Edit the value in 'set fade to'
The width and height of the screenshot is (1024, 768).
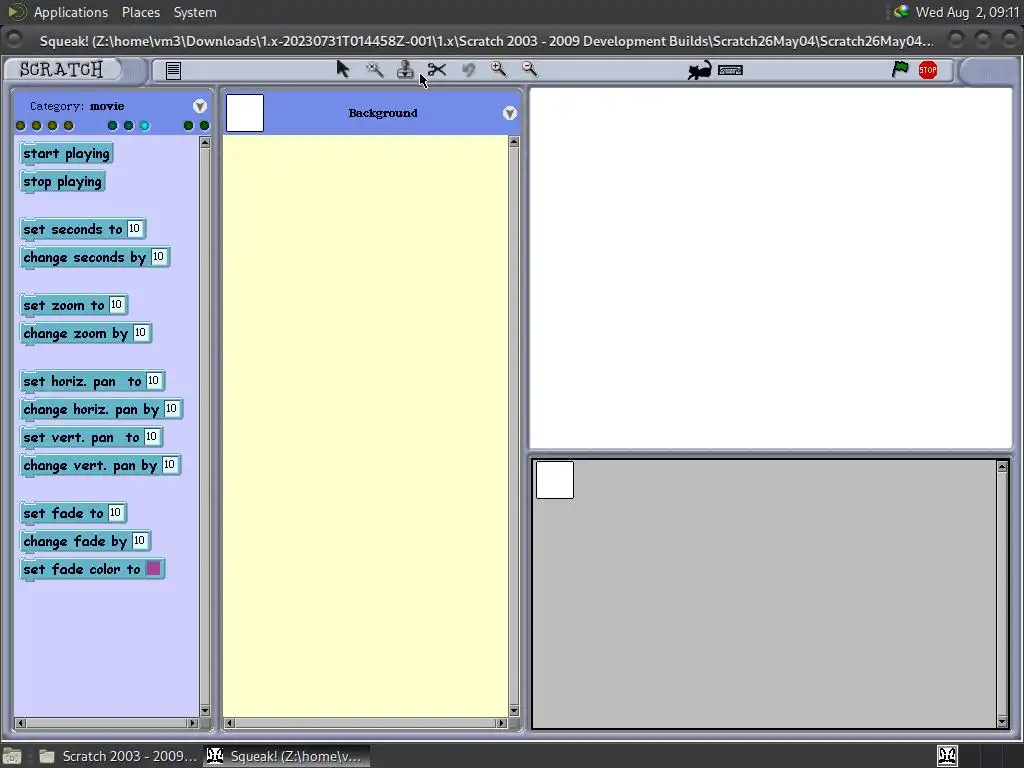click(x=115, y=513)
